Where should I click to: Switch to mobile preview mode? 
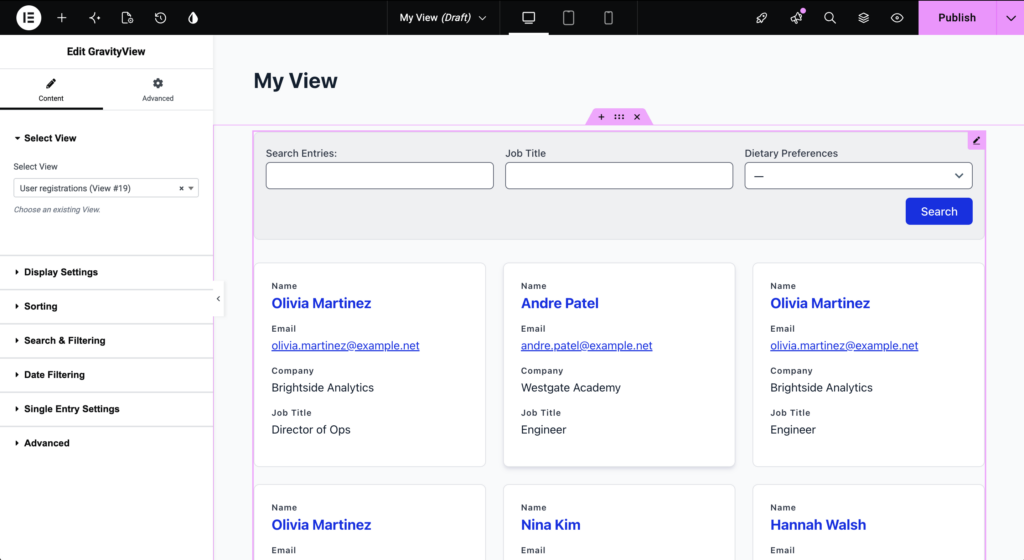click(x=608, y=18)
